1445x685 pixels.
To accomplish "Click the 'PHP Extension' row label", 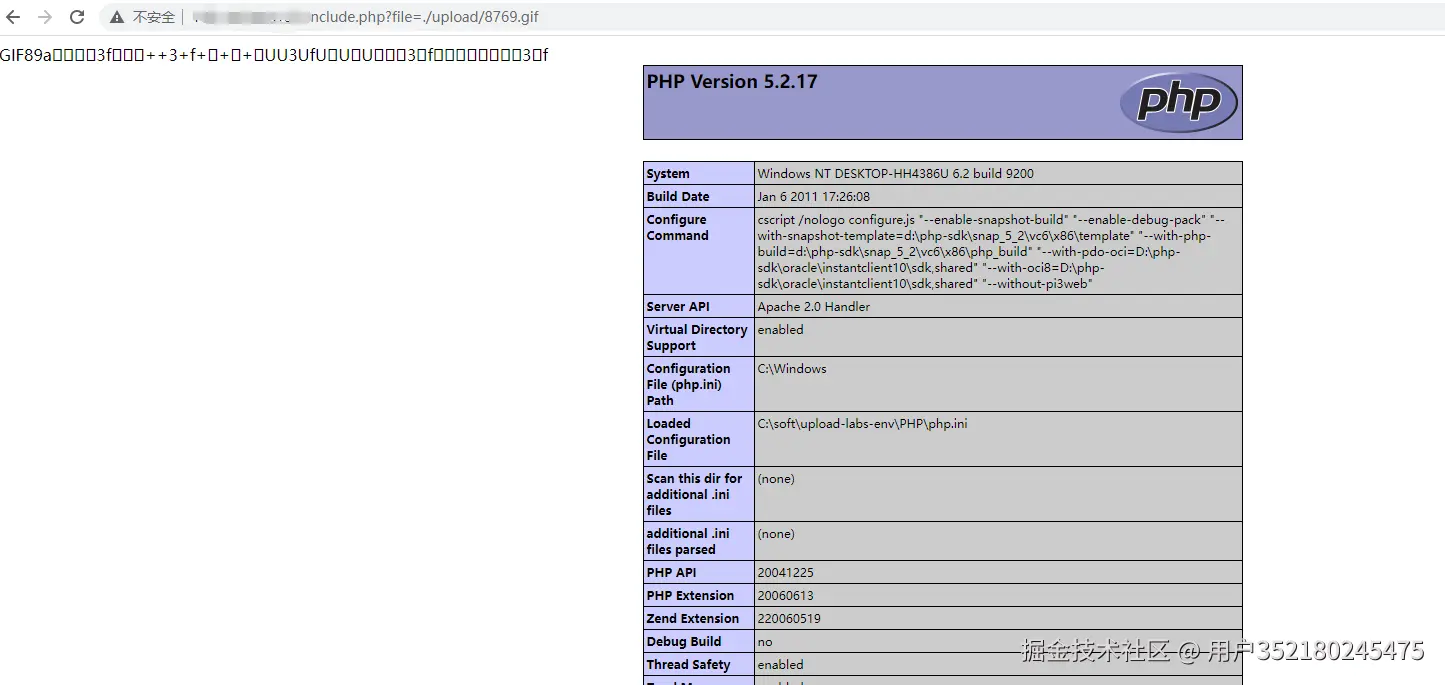I will tap(690, 596).
